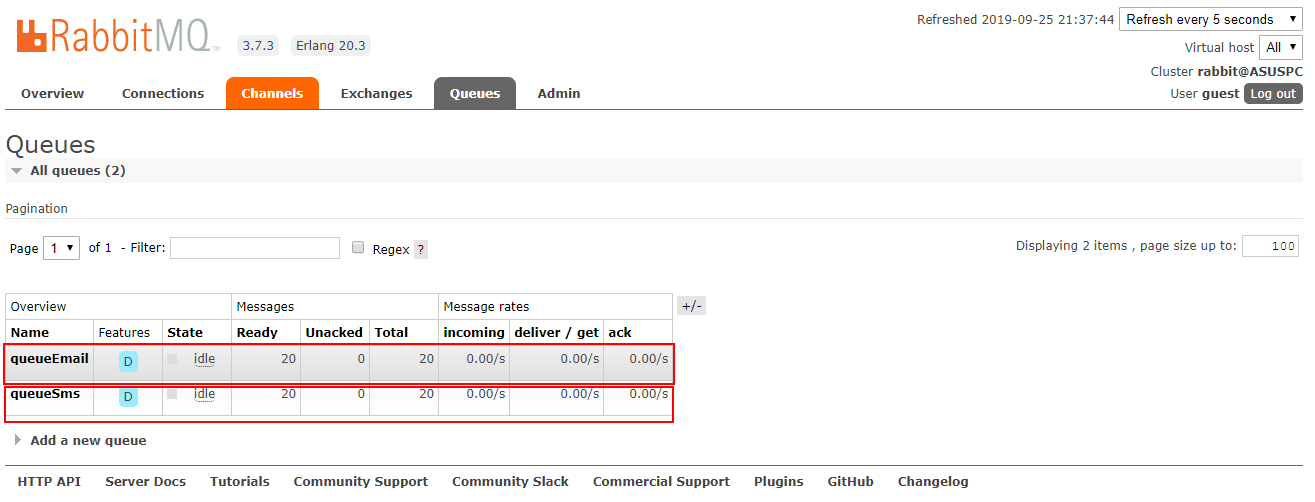1315x502 pixels.
Task: Toggle the +/- columns button
Action: coord(692,306)
